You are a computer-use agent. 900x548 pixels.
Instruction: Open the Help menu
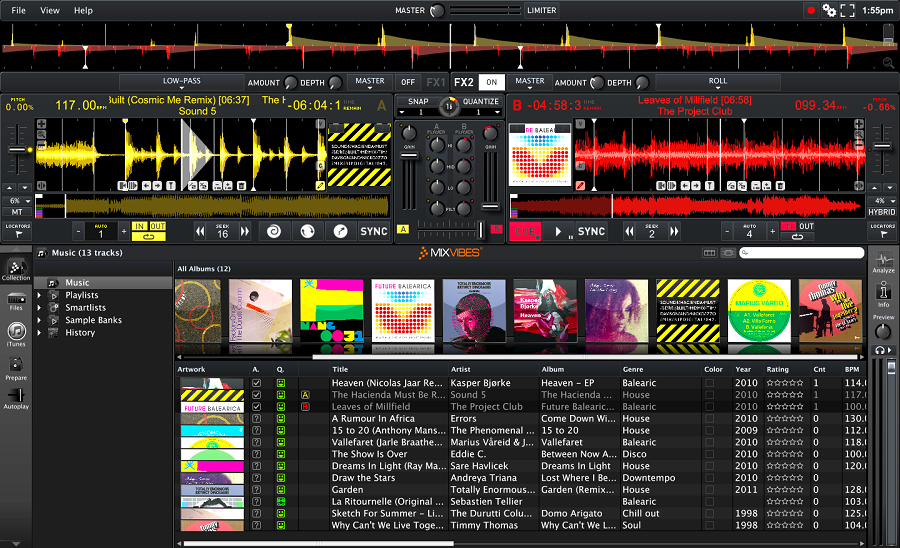tap(83, 10)
